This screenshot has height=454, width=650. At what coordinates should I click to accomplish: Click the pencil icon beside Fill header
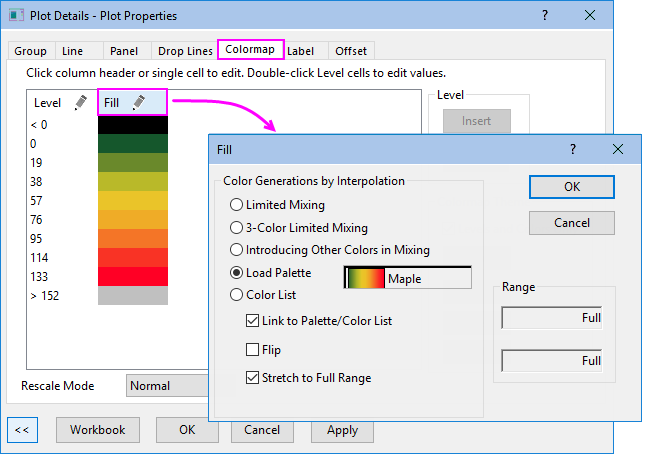pyautogui.click(x=139, y=102)
